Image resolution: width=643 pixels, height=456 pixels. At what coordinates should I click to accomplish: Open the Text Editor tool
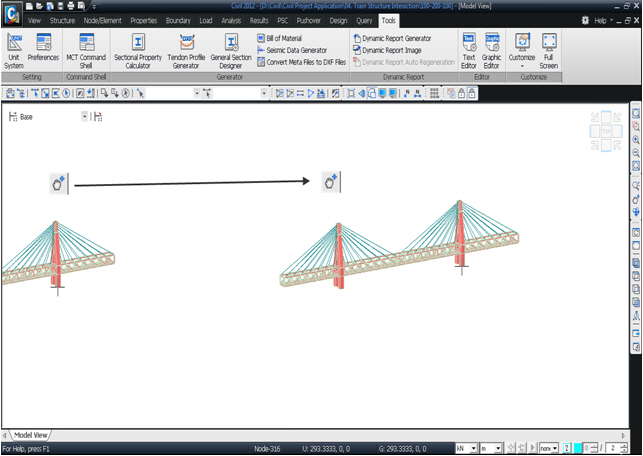[469, 47]
